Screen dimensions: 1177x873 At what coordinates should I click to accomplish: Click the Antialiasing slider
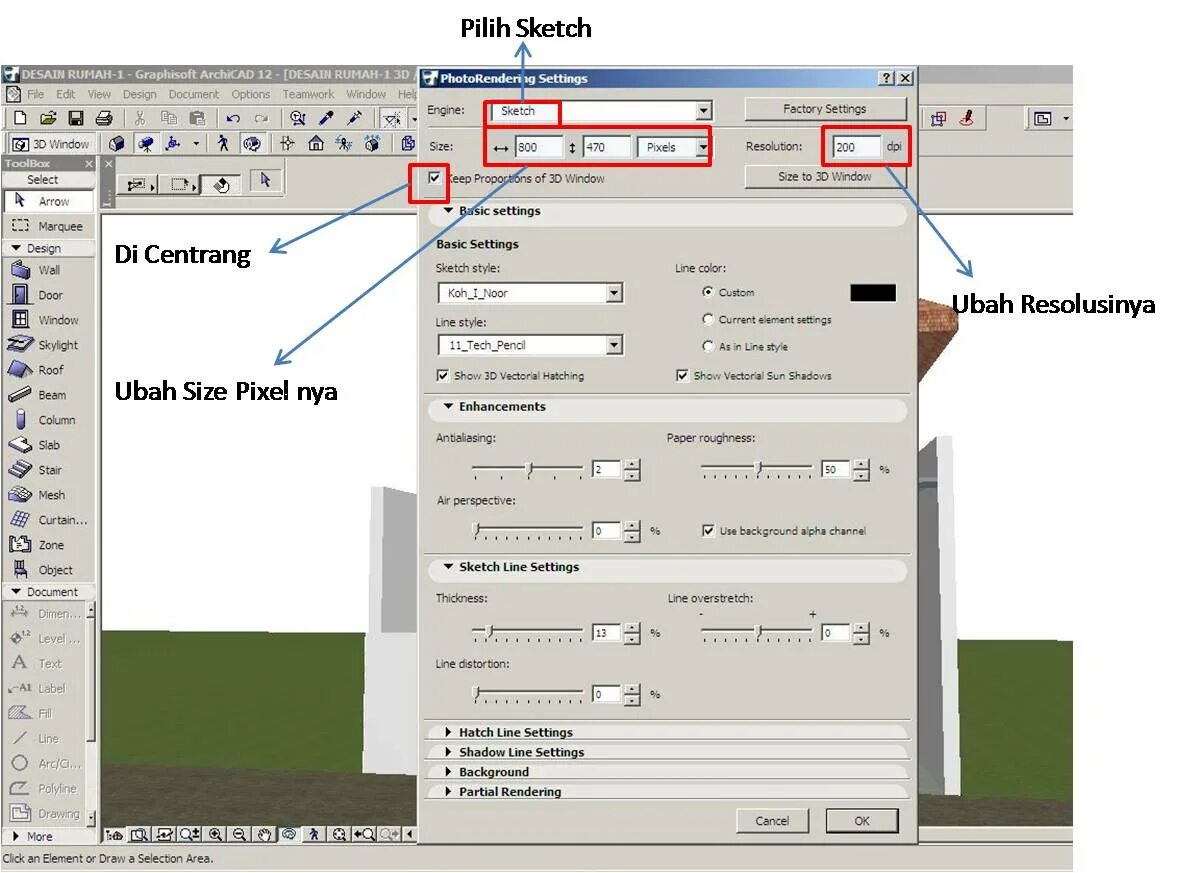point(528,470)
